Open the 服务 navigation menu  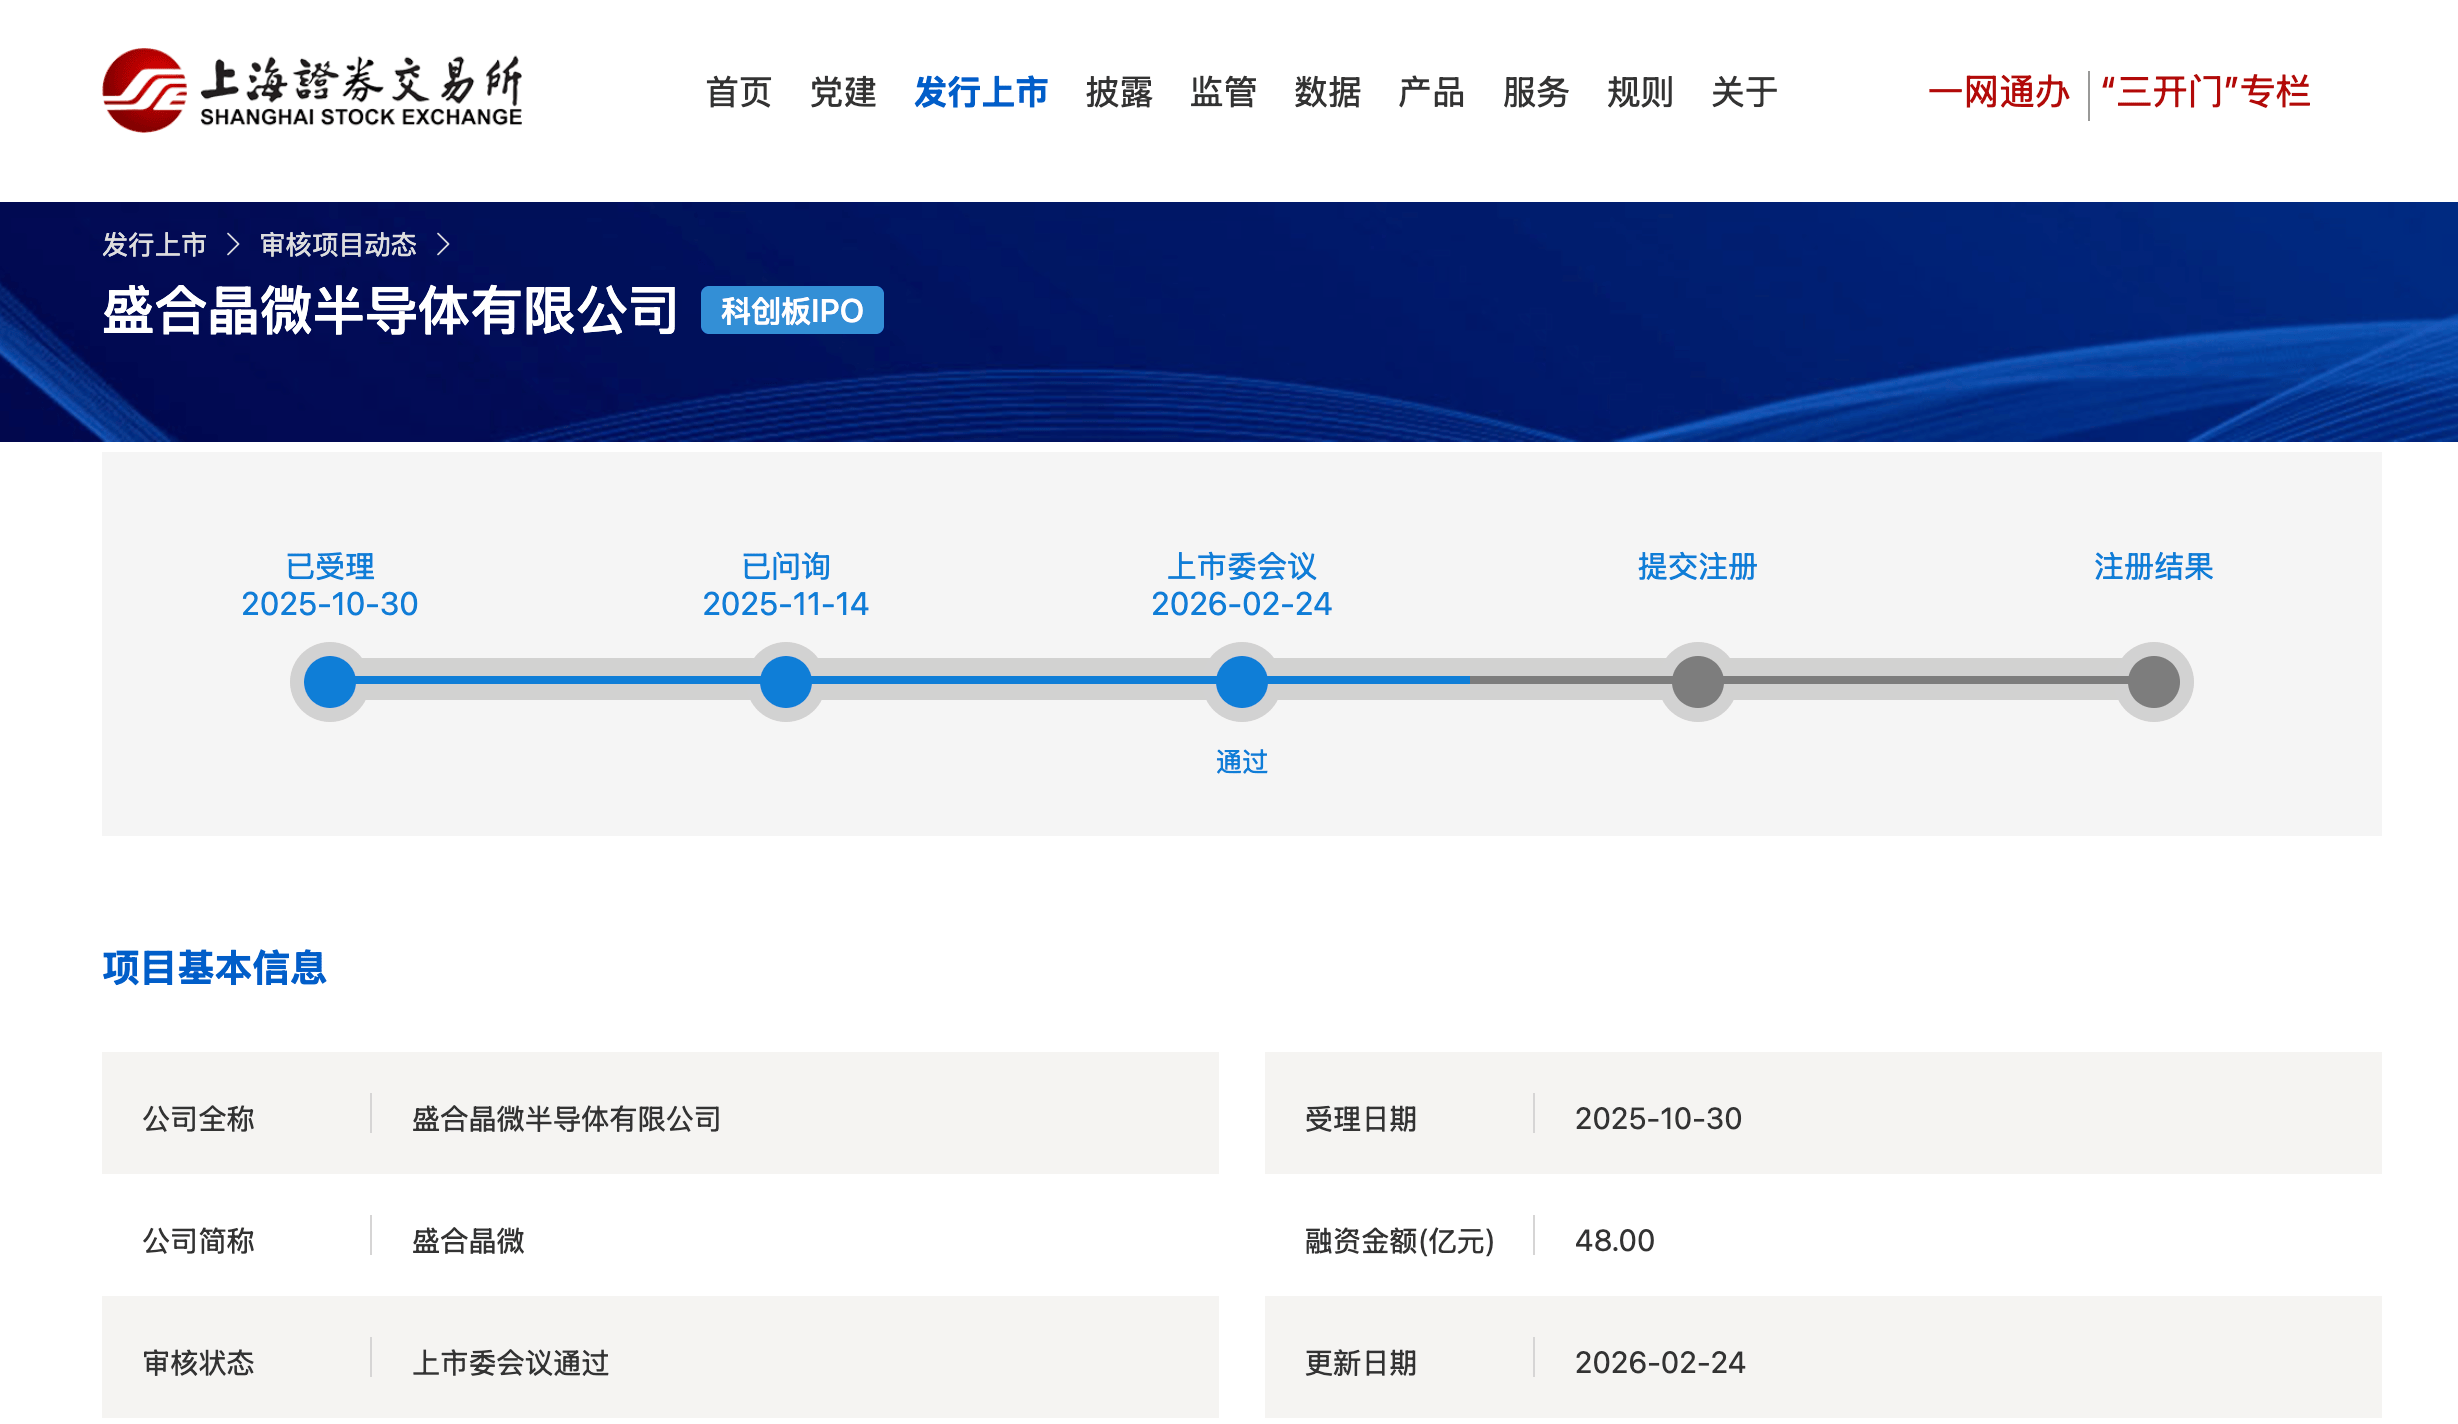click(1536, 92)
